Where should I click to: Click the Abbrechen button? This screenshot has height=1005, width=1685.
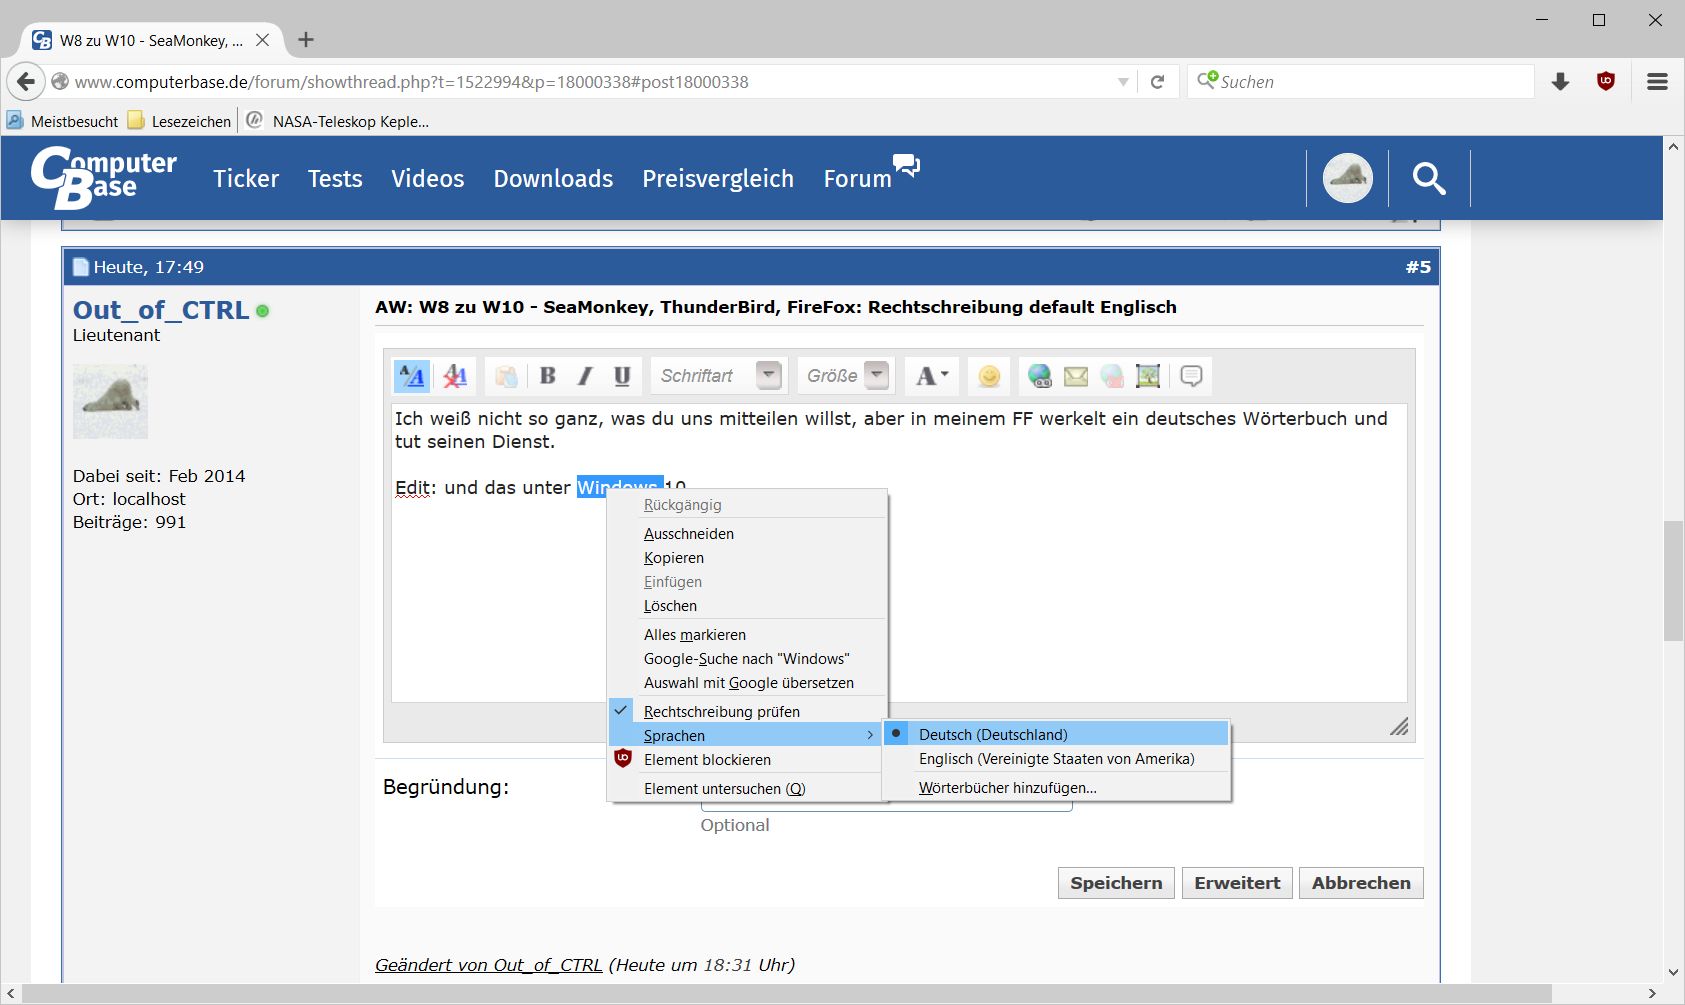point(1361,883)
